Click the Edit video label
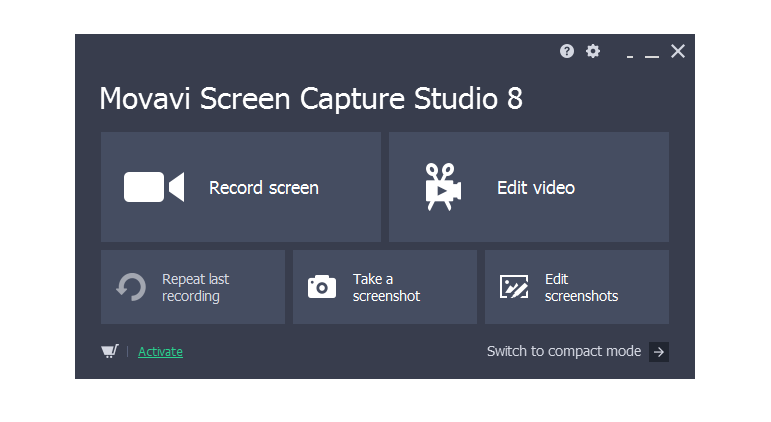 (536, 188)
